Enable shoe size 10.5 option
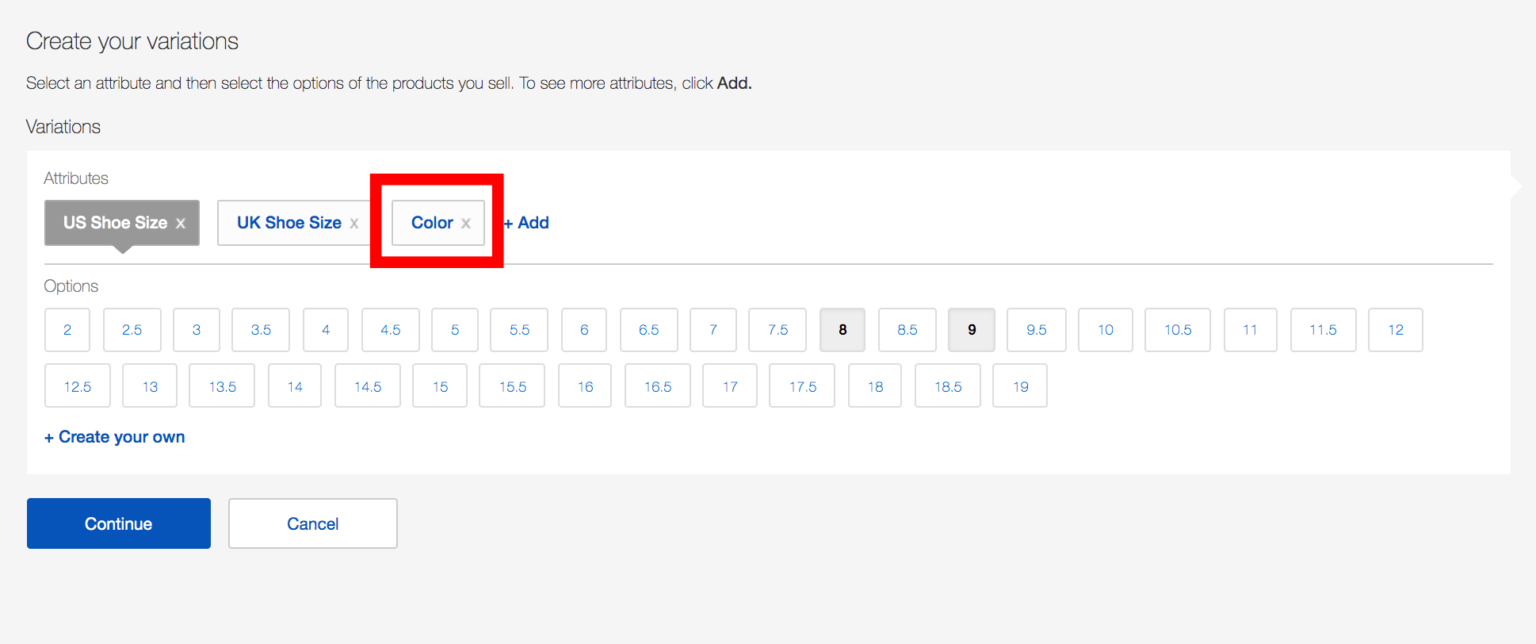1536x644 pixels. [1177, 330]
